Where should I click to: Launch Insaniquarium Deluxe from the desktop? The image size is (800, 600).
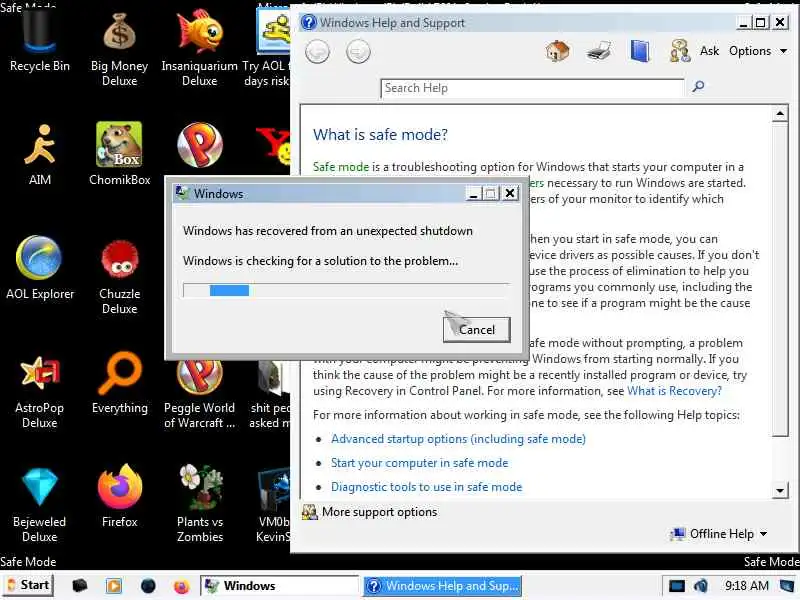click(x=199, y=49)
